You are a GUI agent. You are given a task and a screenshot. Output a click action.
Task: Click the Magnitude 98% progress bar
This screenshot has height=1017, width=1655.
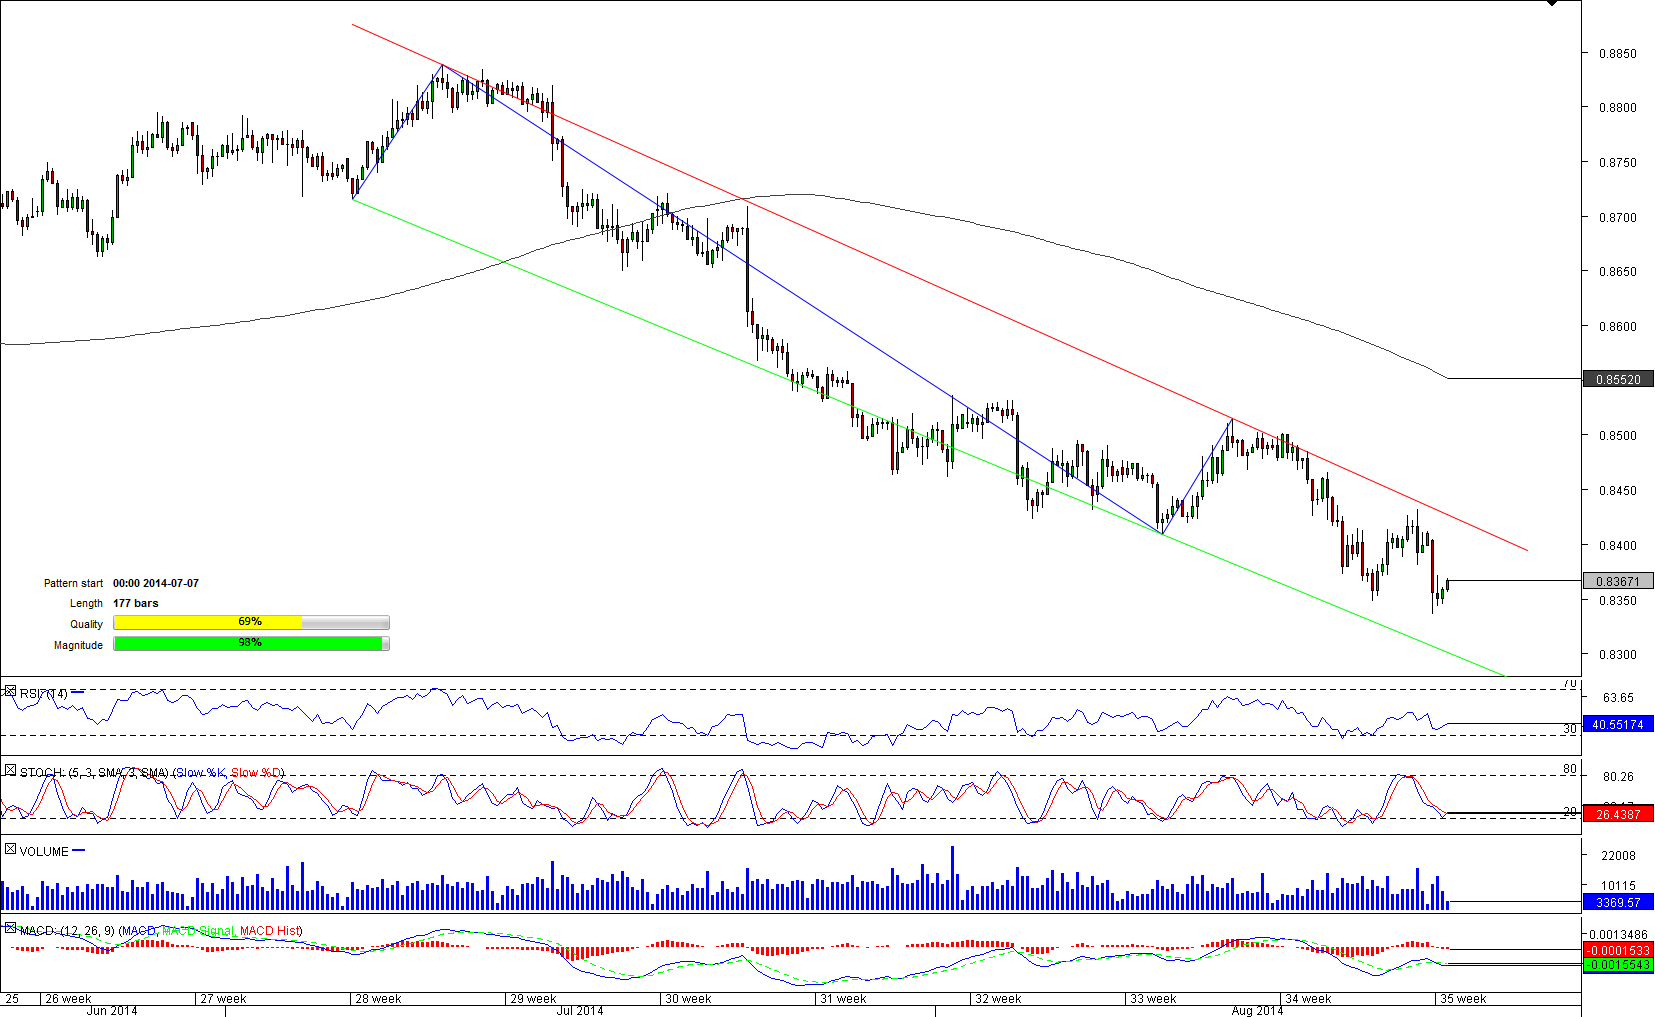251,643
